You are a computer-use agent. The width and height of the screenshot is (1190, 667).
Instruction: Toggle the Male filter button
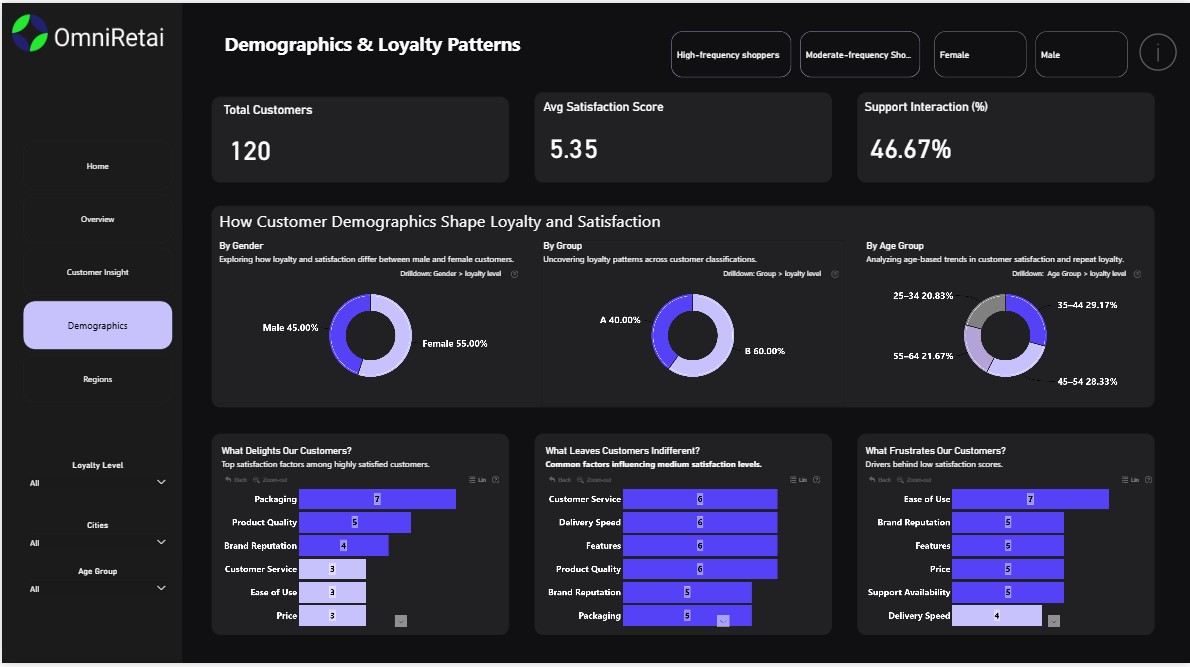(x=1081, y=55)
